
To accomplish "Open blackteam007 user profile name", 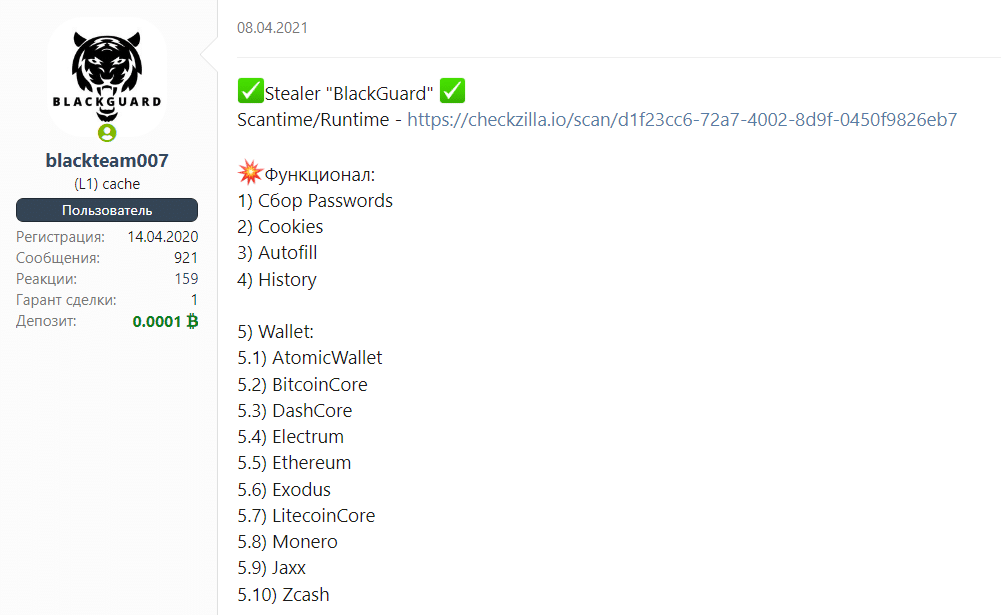I will click(x=107, y=160).
